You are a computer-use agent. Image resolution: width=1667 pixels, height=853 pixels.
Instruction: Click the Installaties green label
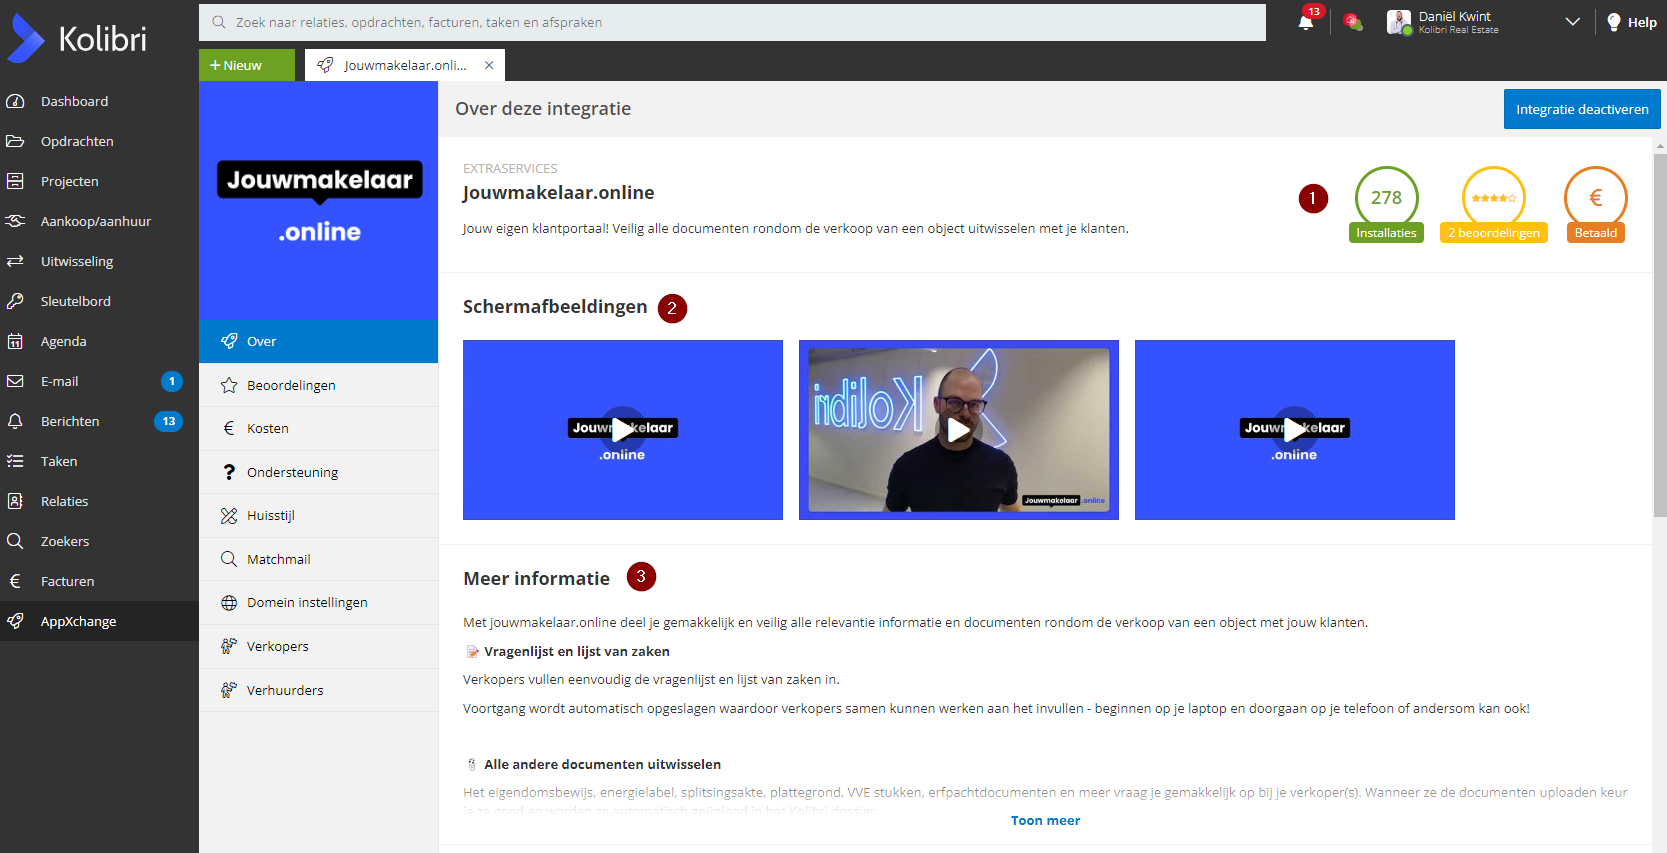(1386, 233)
